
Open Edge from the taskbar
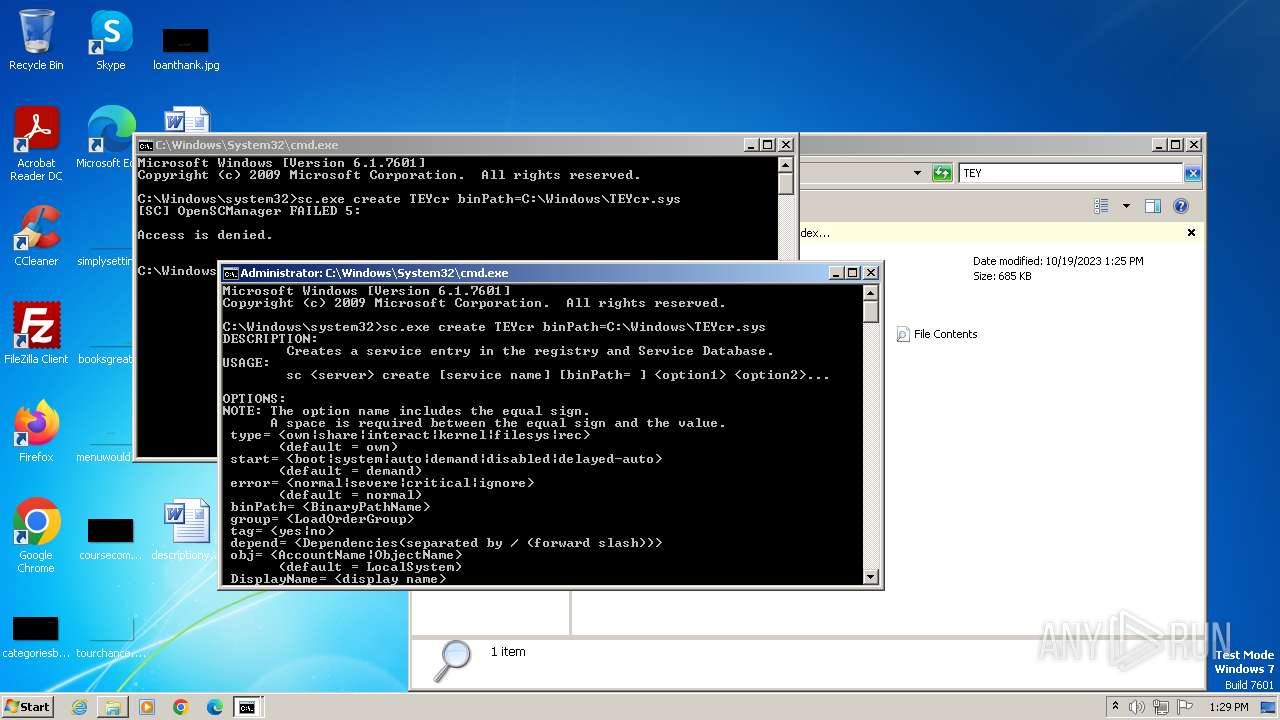tap(215, 707)
